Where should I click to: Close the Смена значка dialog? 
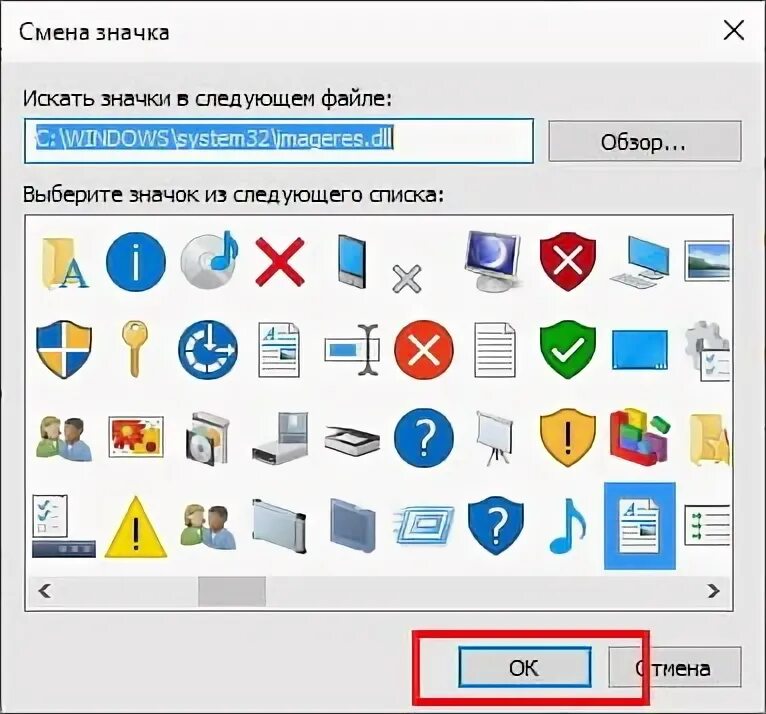pos(734,31)
